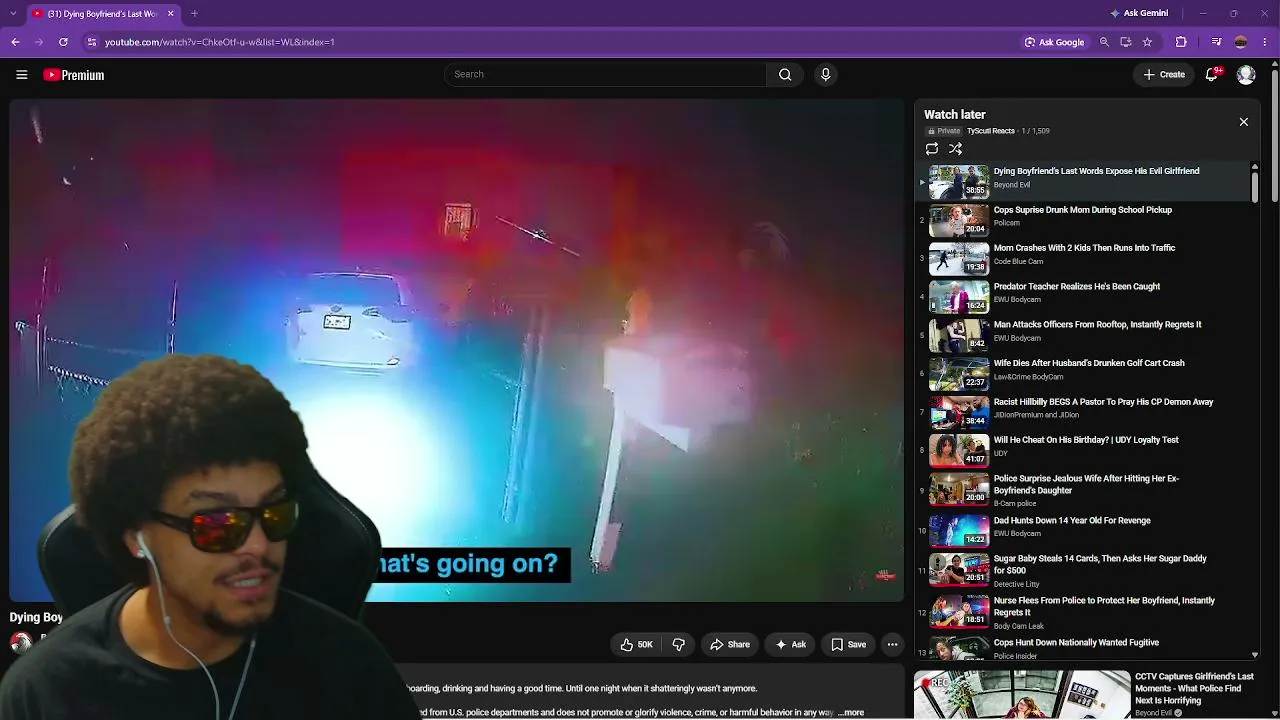The image size is (1280, 720).
Task: Open the Ask Google lens button
Action: [x=1055, y=42]
